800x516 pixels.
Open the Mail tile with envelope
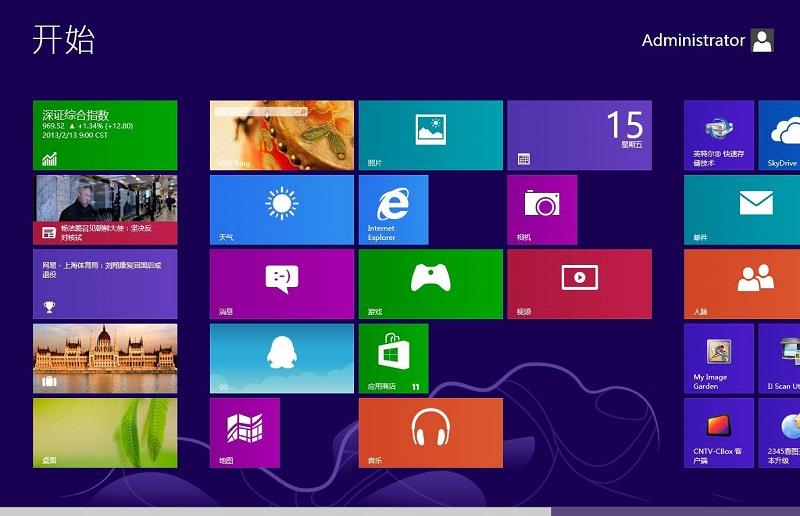742,210
